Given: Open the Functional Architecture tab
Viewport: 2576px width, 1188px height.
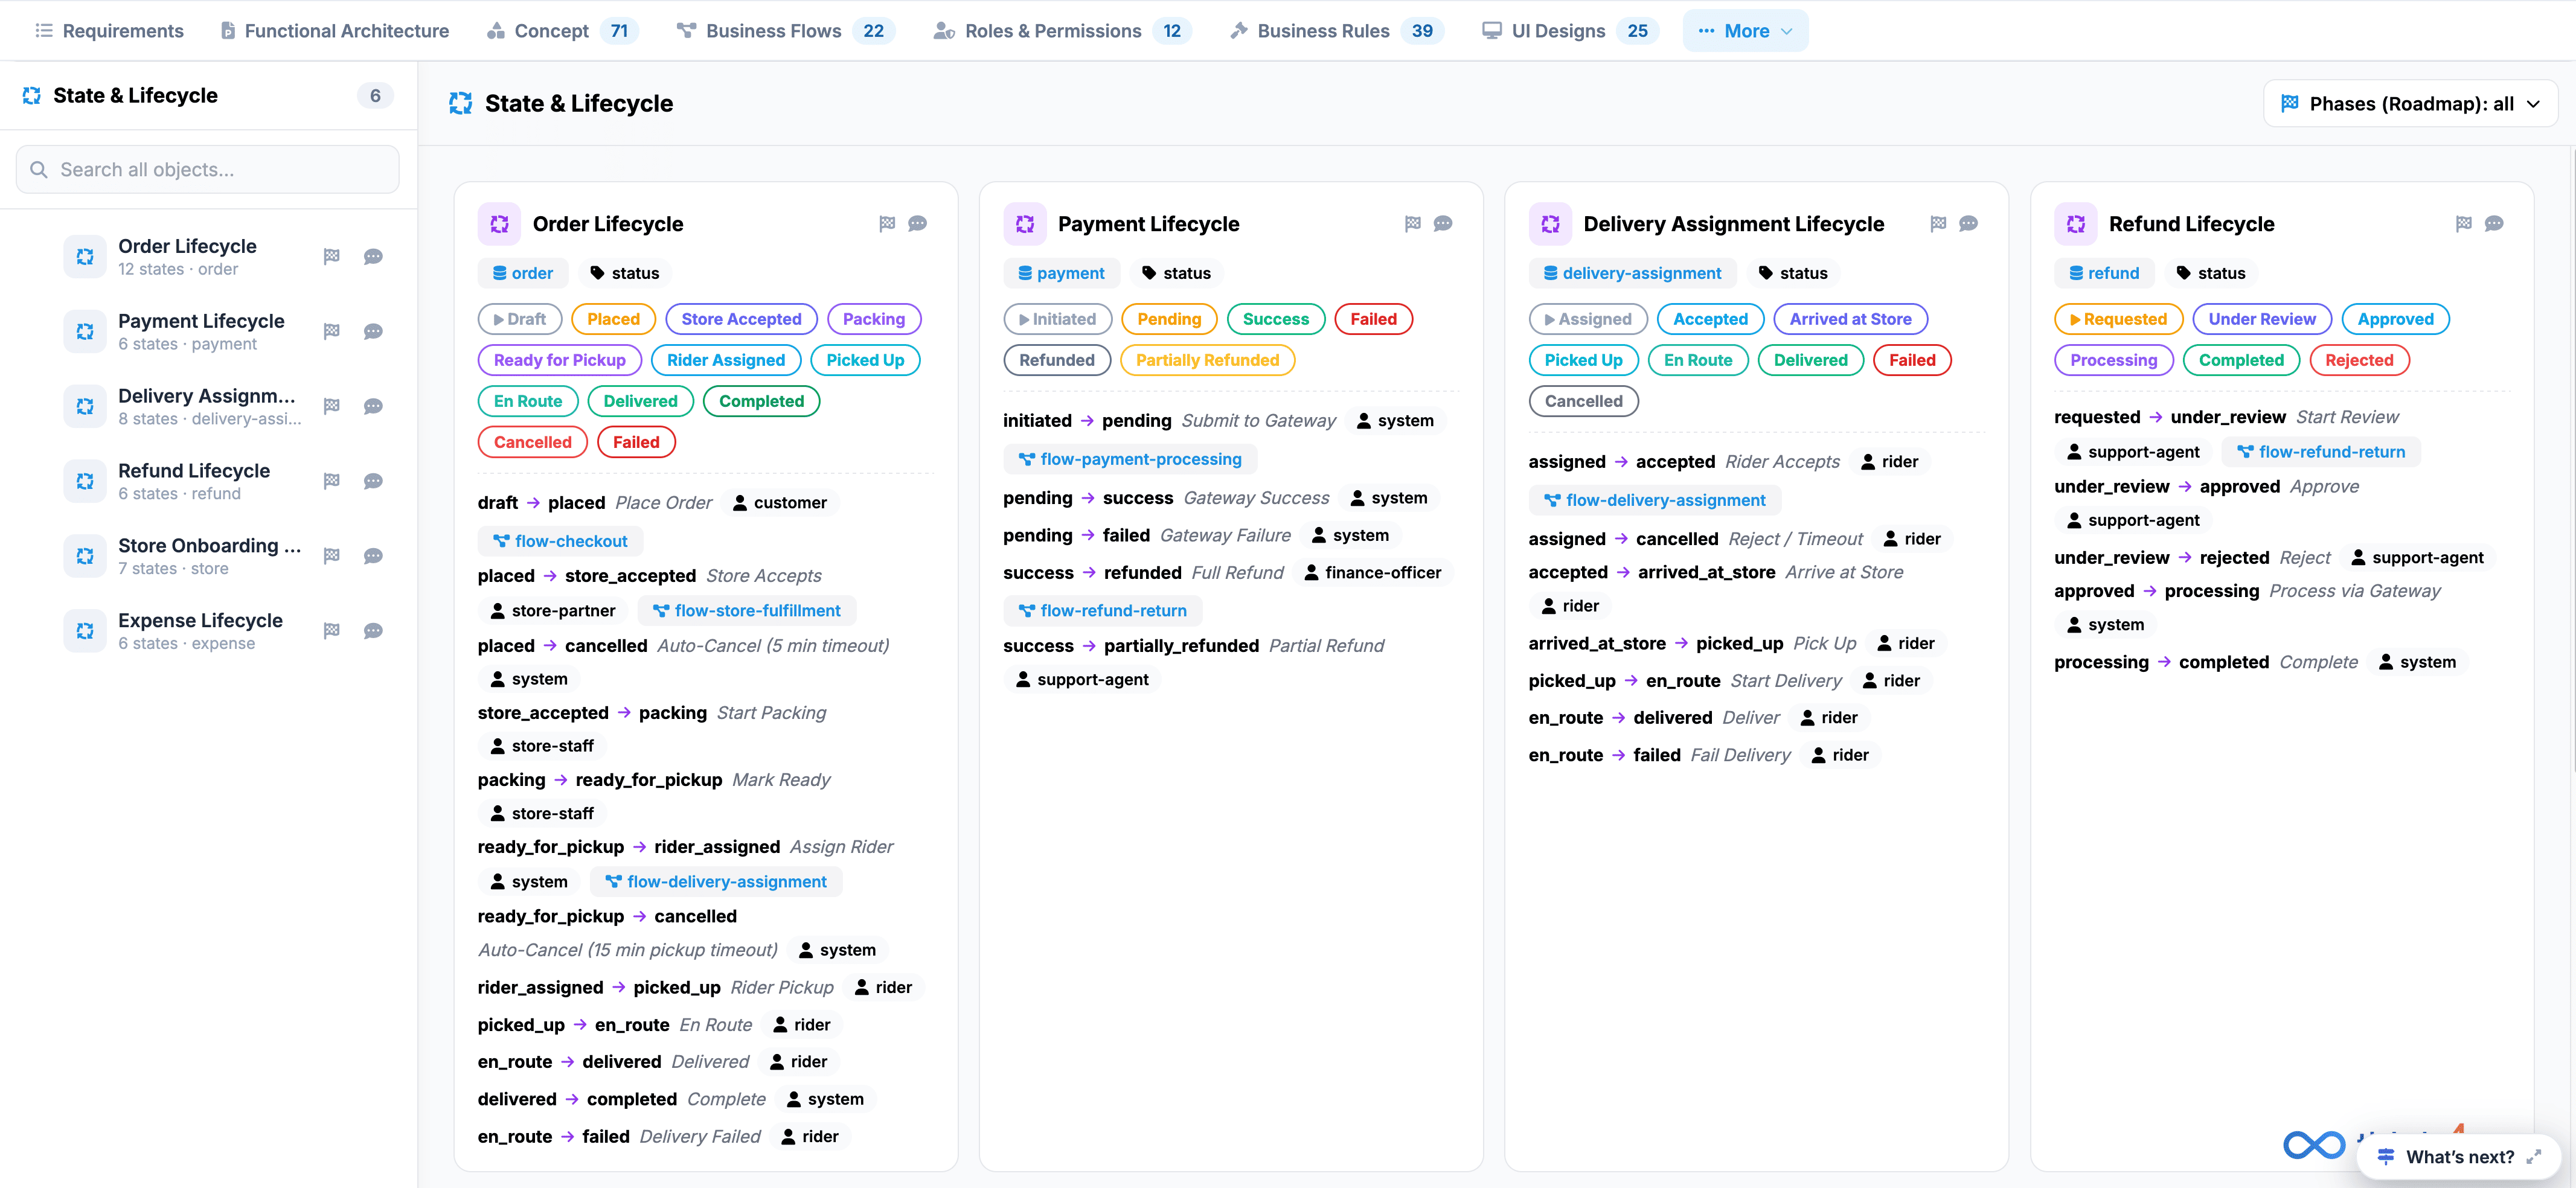Looking at the screenshot, I should [334, 31].
